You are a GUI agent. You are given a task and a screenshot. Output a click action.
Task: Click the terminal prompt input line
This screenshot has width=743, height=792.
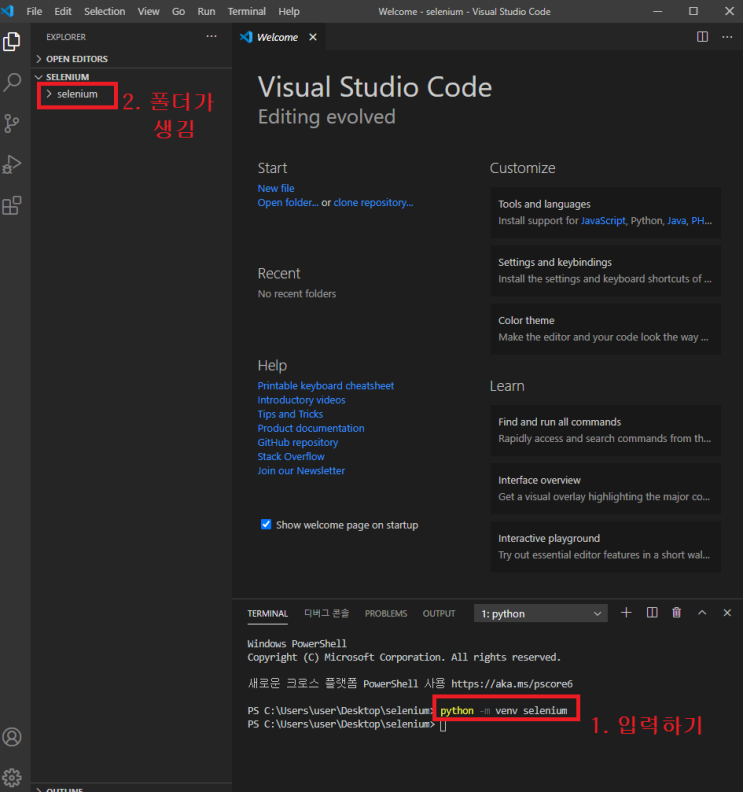point(443,725)
